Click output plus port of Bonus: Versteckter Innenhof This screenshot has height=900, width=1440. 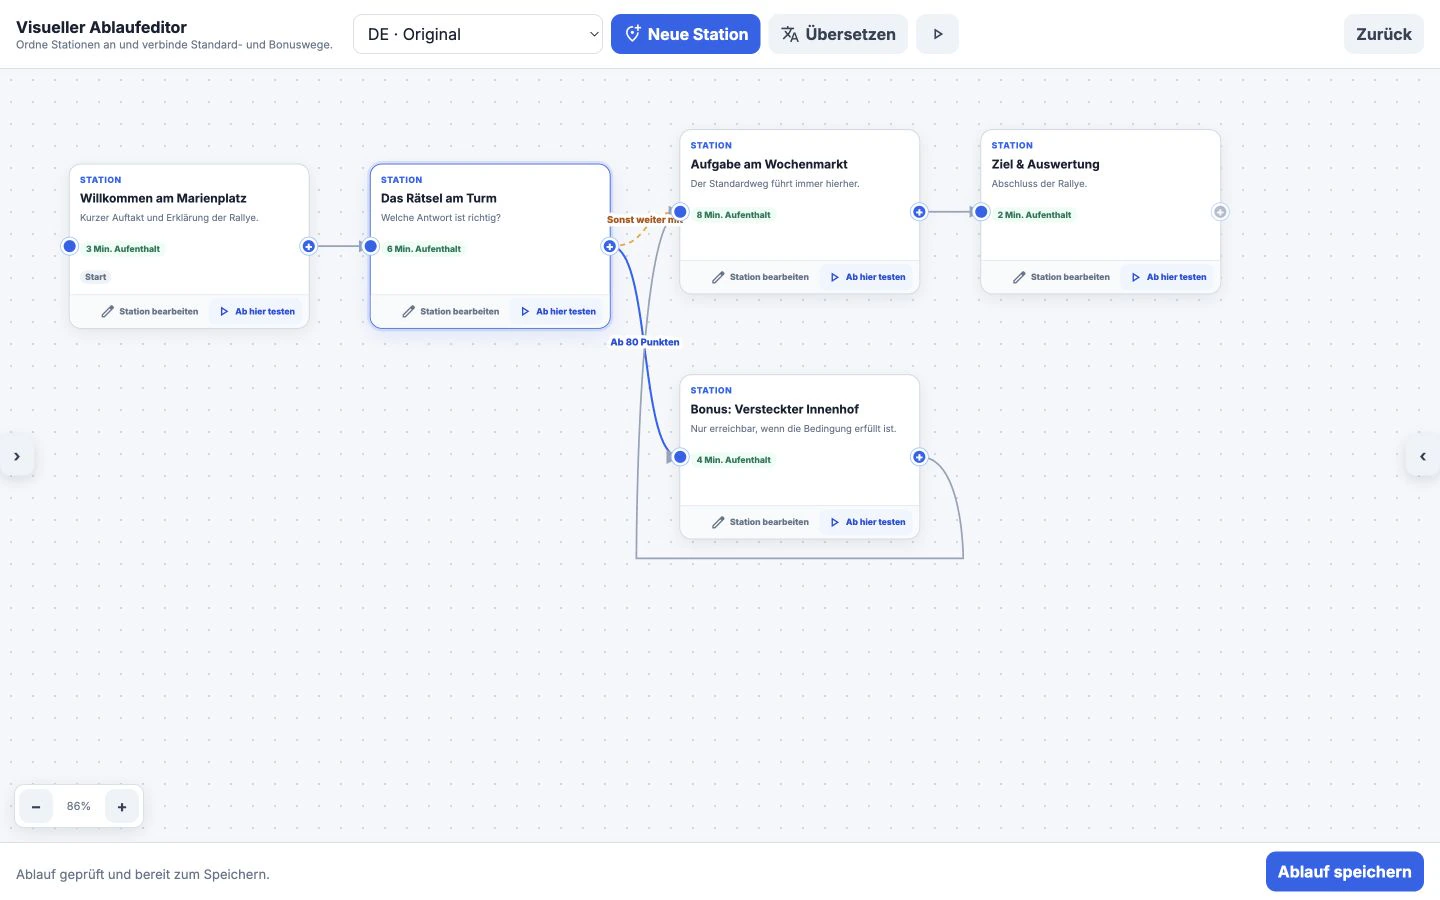pyautogui.click(x=919, y=457)
